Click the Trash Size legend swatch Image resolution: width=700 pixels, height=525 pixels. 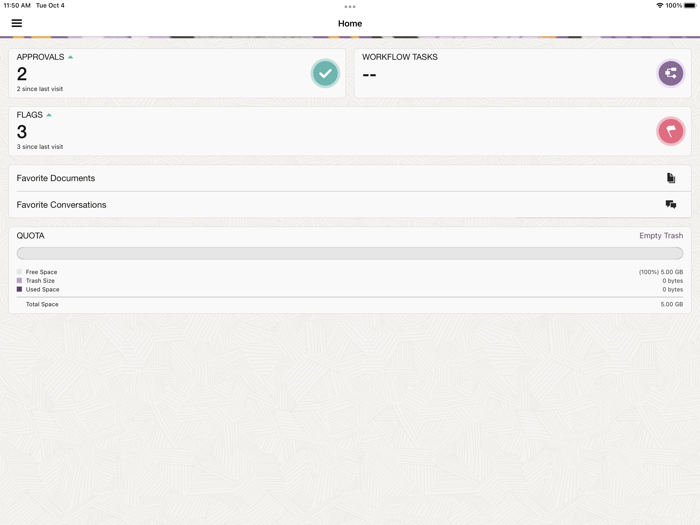(x=19, y=280)
